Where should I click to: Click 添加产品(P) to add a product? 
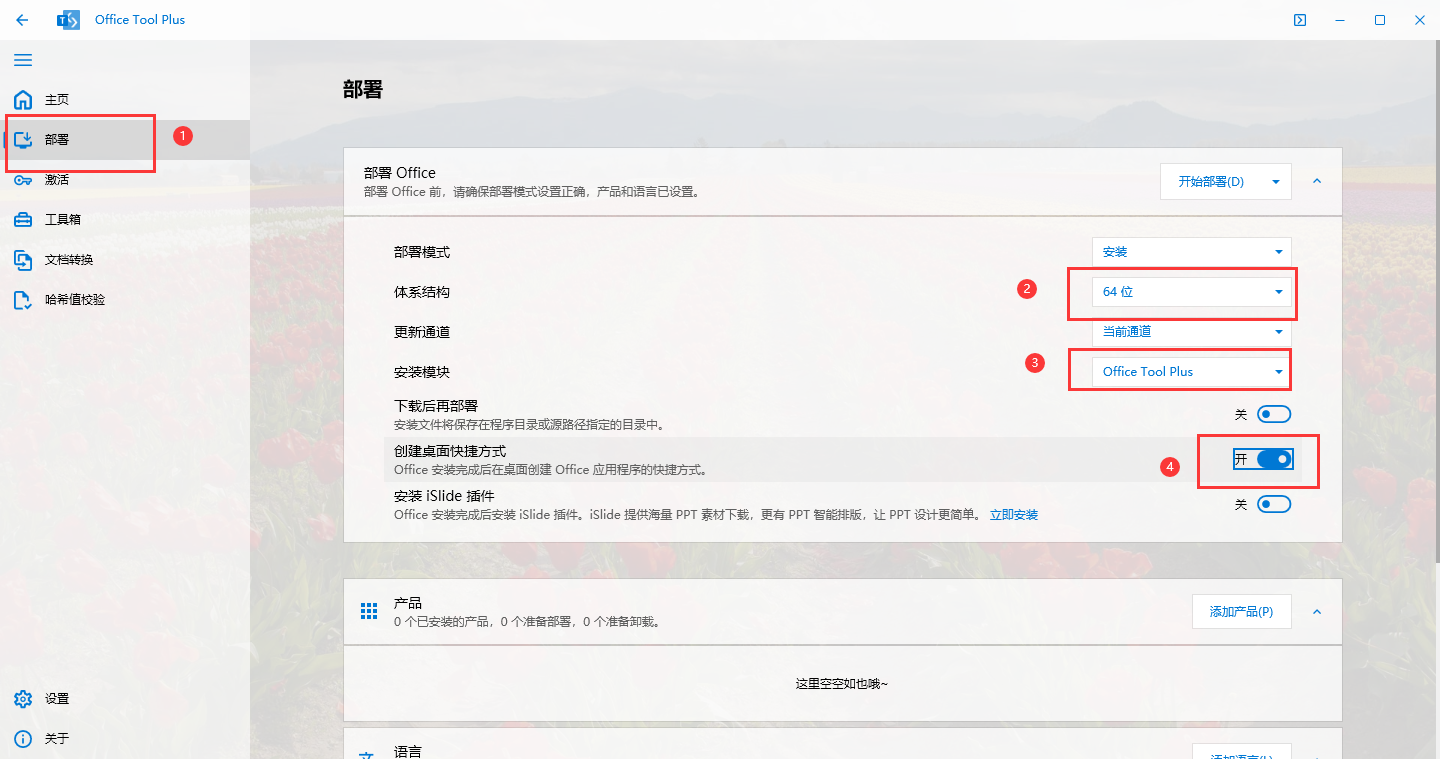pyautogui.click(x=1241, y=611)
